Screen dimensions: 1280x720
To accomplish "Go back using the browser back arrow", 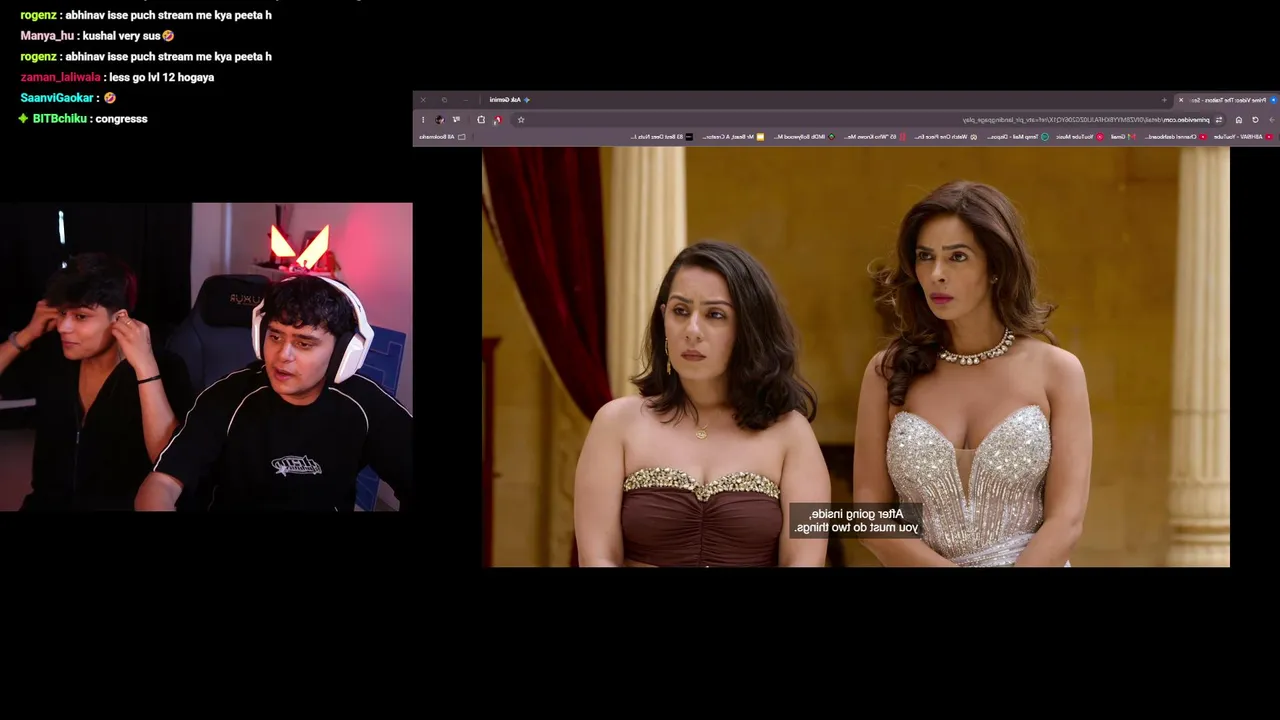I will 1271,120.
